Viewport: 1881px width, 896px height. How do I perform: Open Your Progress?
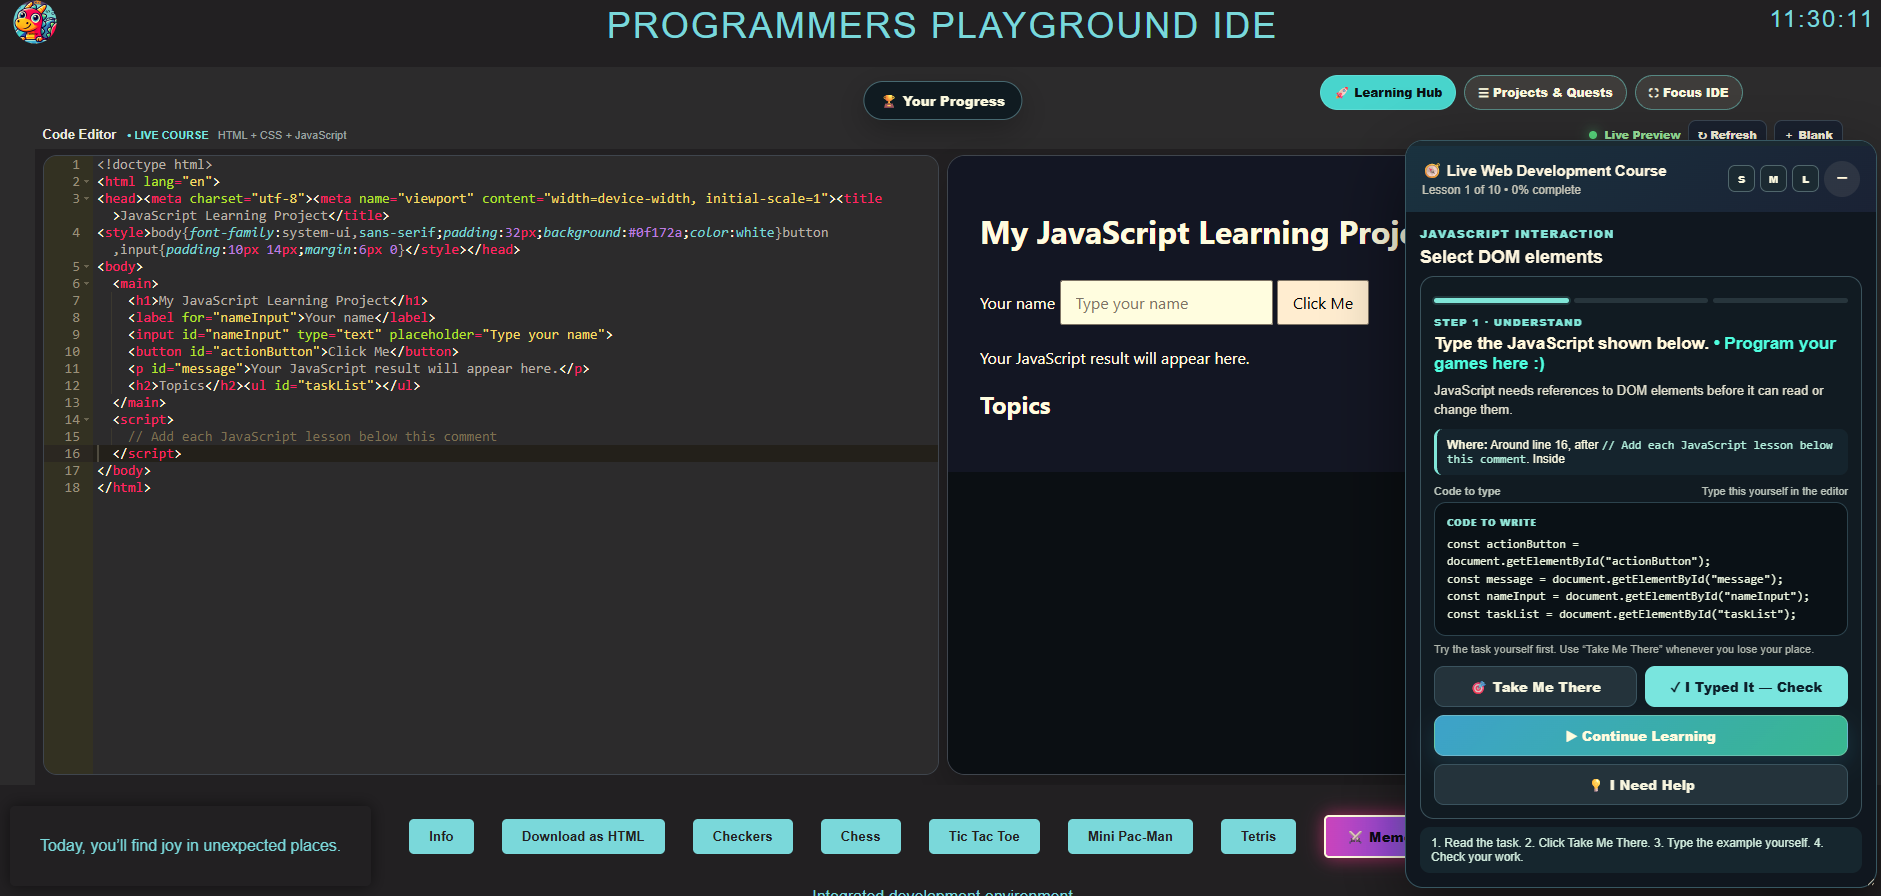pos(943,101)
